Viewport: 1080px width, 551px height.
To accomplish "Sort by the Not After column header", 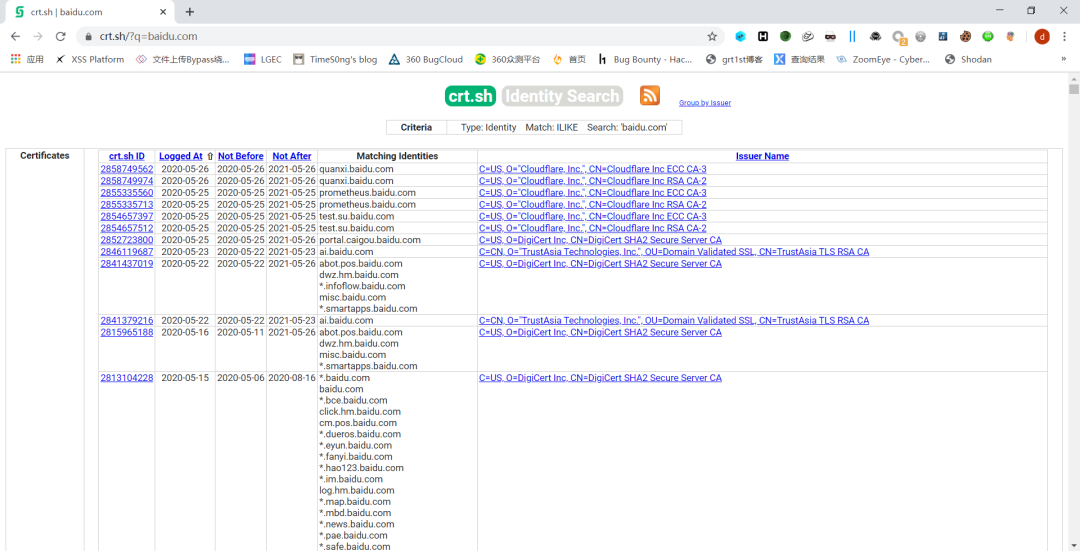I will coord(292,156).
